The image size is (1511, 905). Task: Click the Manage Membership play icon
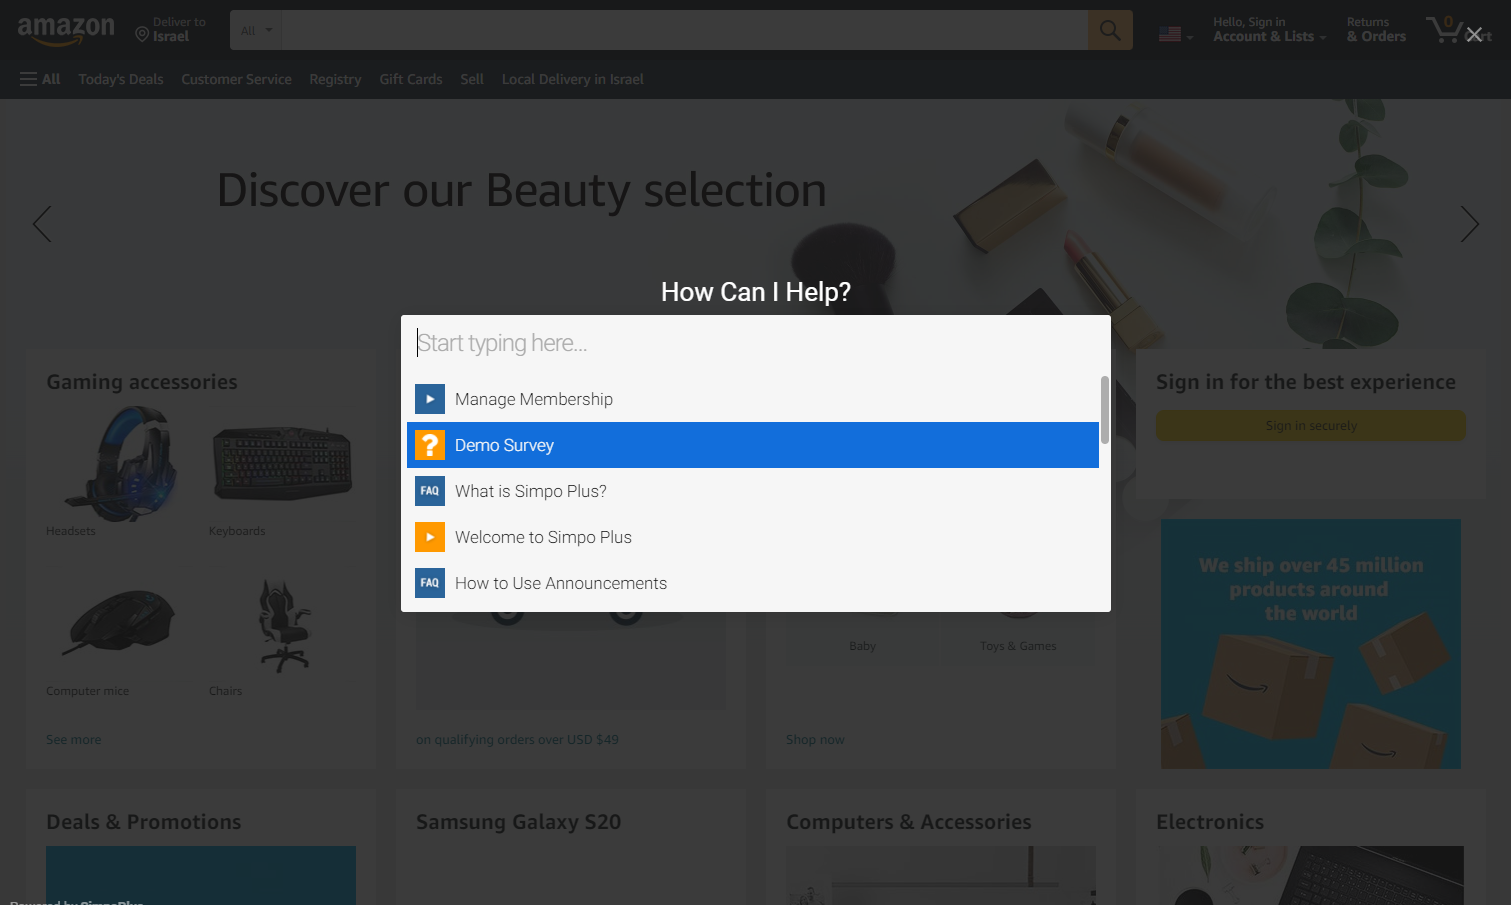tap(430, 399)
